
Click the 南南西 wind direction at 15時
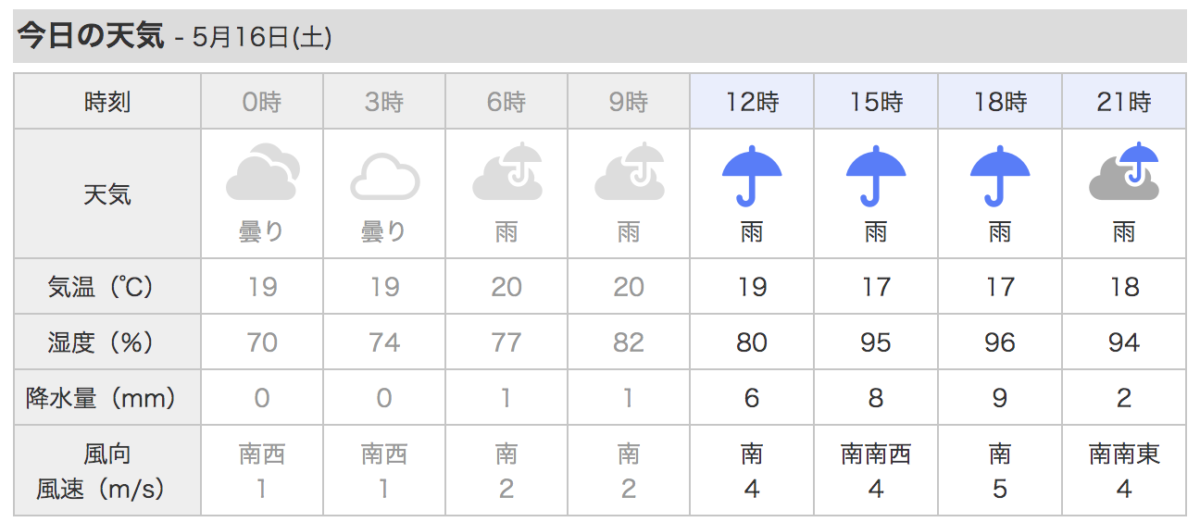tap(876, 455)
